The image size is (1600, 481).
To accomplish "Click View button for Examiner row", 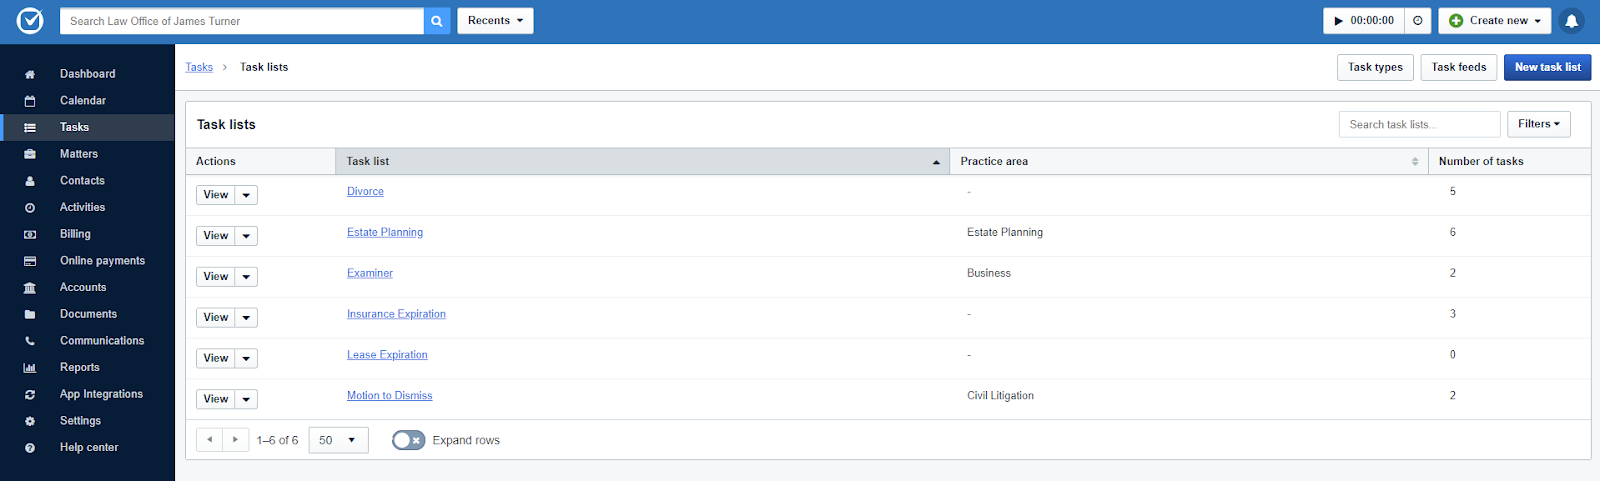I will click(x=216, y=277).
